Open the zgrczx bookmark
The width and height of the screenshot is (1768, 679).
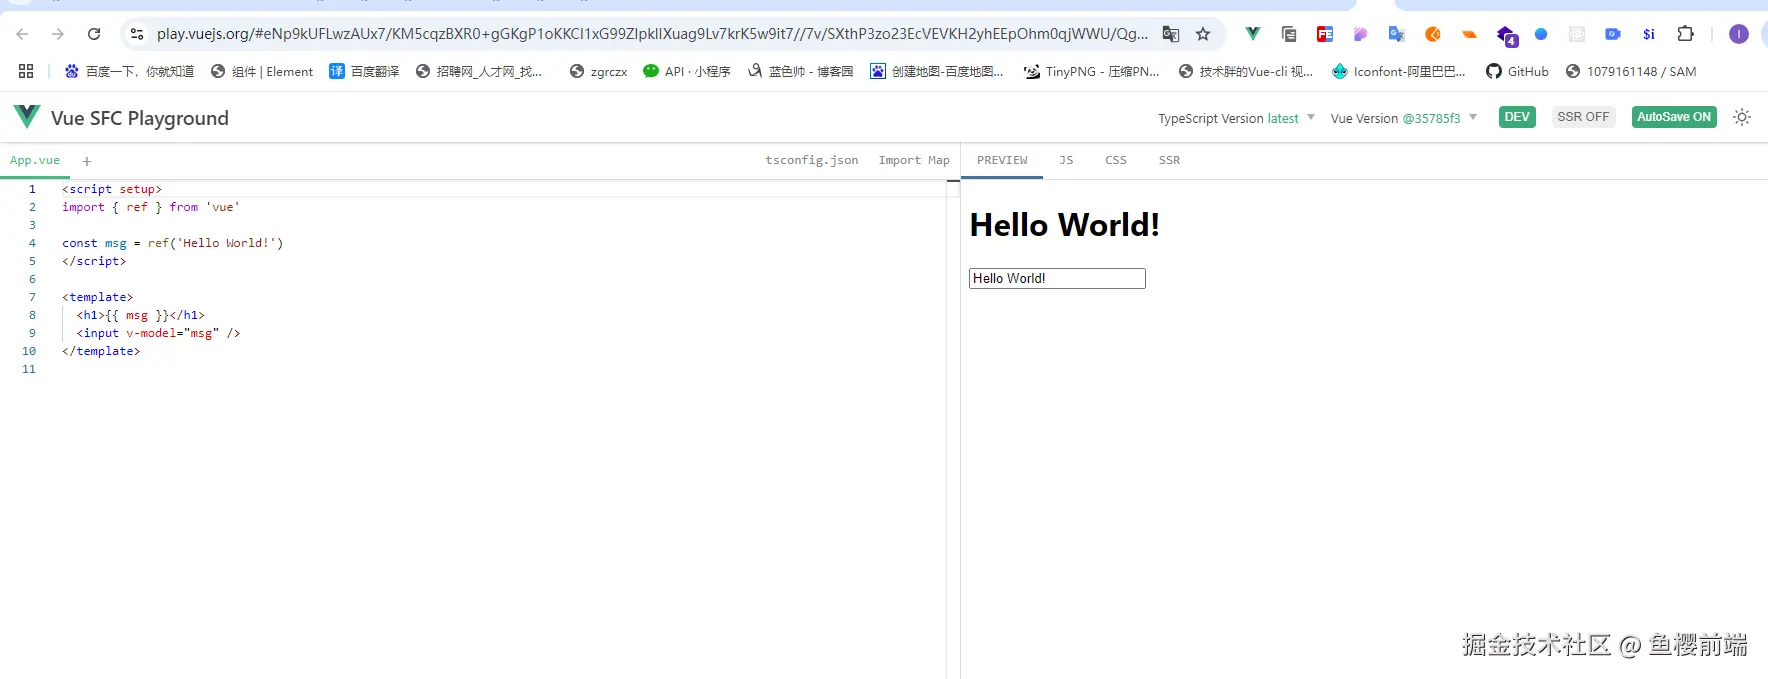click(598, 71)
